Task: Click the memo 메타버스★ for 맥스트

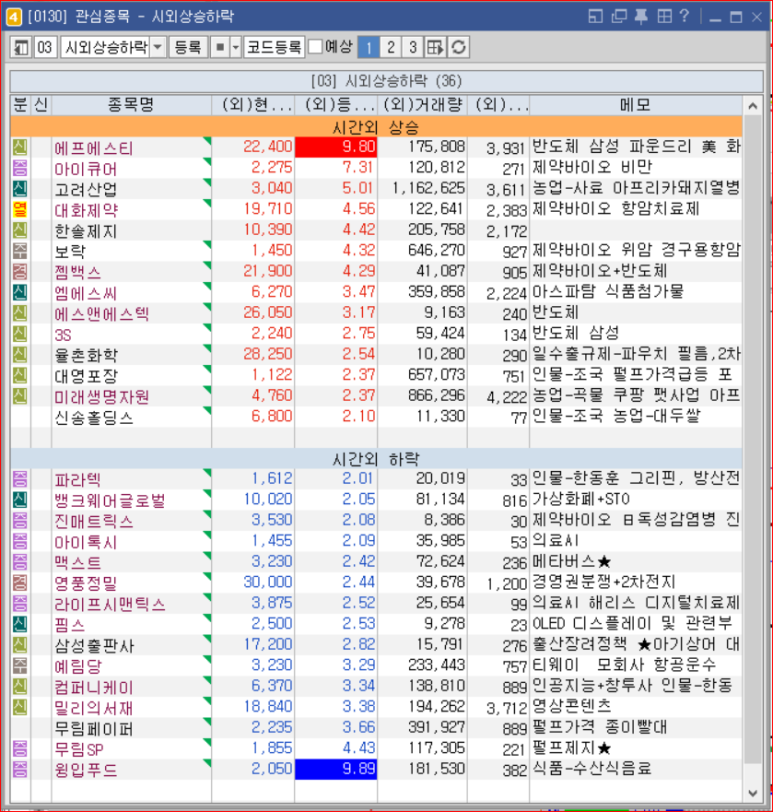Action: click(x=572, y=561)
